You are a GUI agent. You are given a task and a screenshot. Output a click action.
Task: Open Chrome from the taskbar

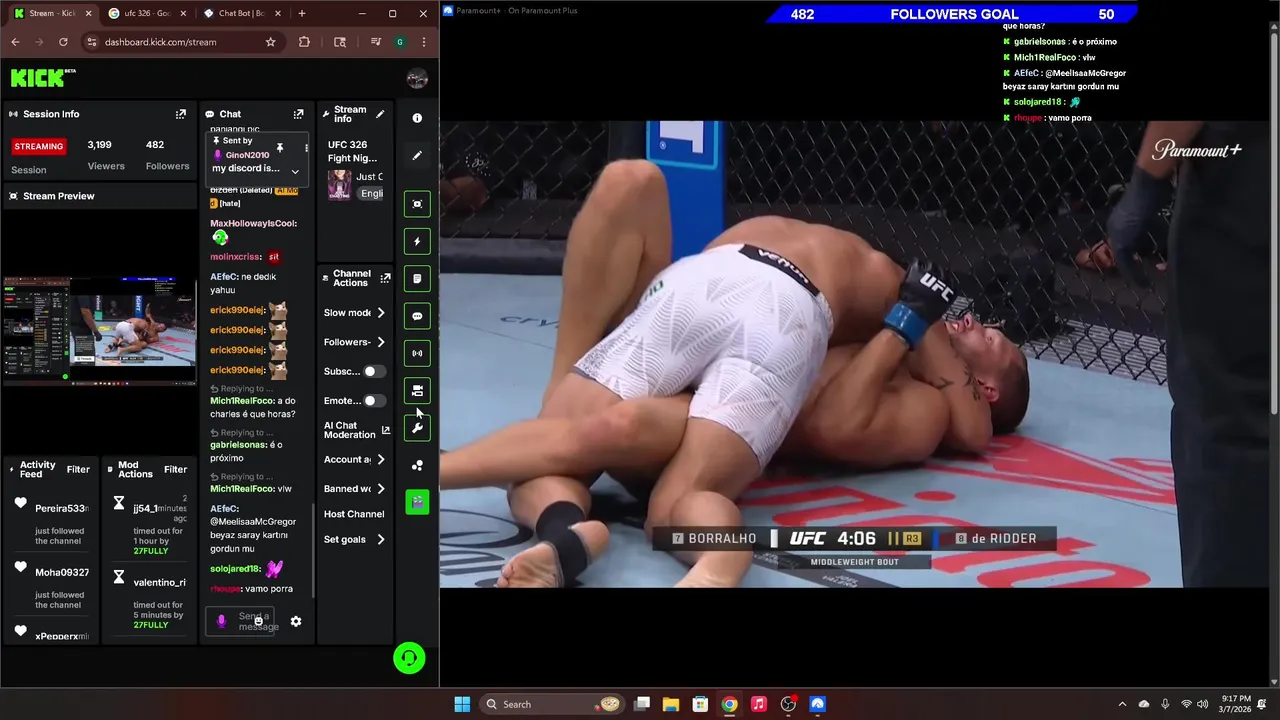[x=730, y=704]
